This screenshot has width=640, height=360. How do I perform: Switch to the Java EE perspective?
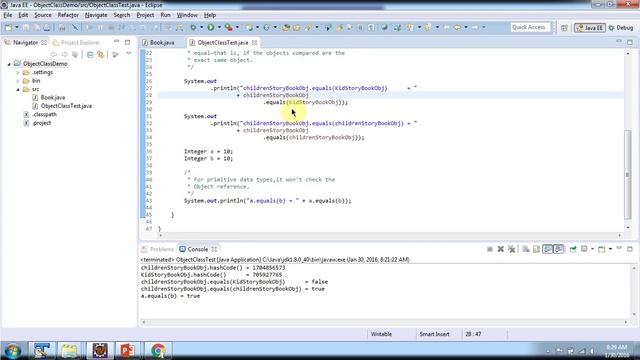589,28
